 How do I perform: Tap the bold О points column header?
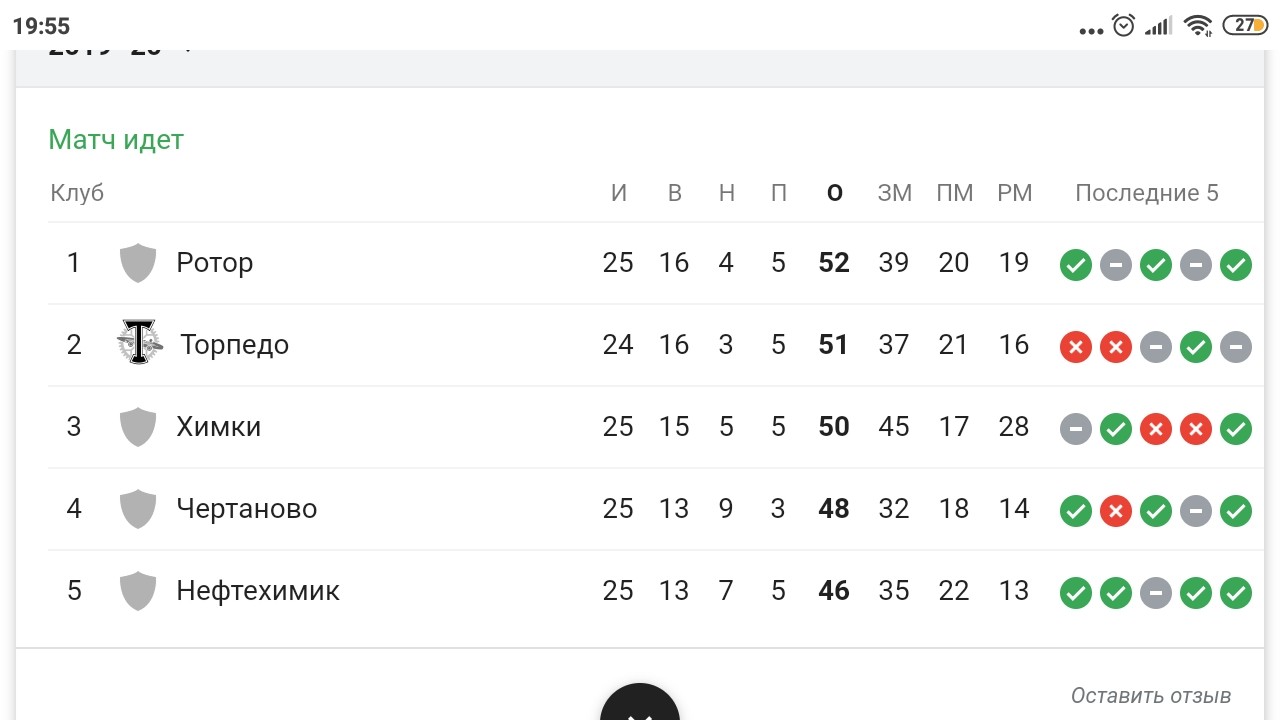pos(835,193)
